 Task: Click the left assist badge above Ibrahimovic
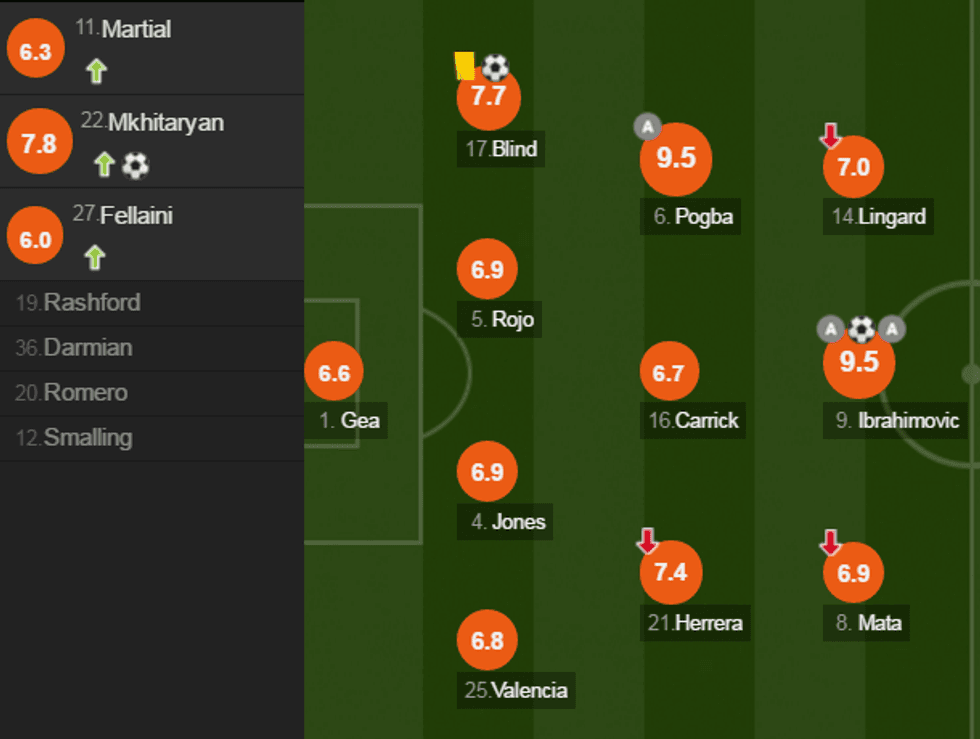coord(829,328)
